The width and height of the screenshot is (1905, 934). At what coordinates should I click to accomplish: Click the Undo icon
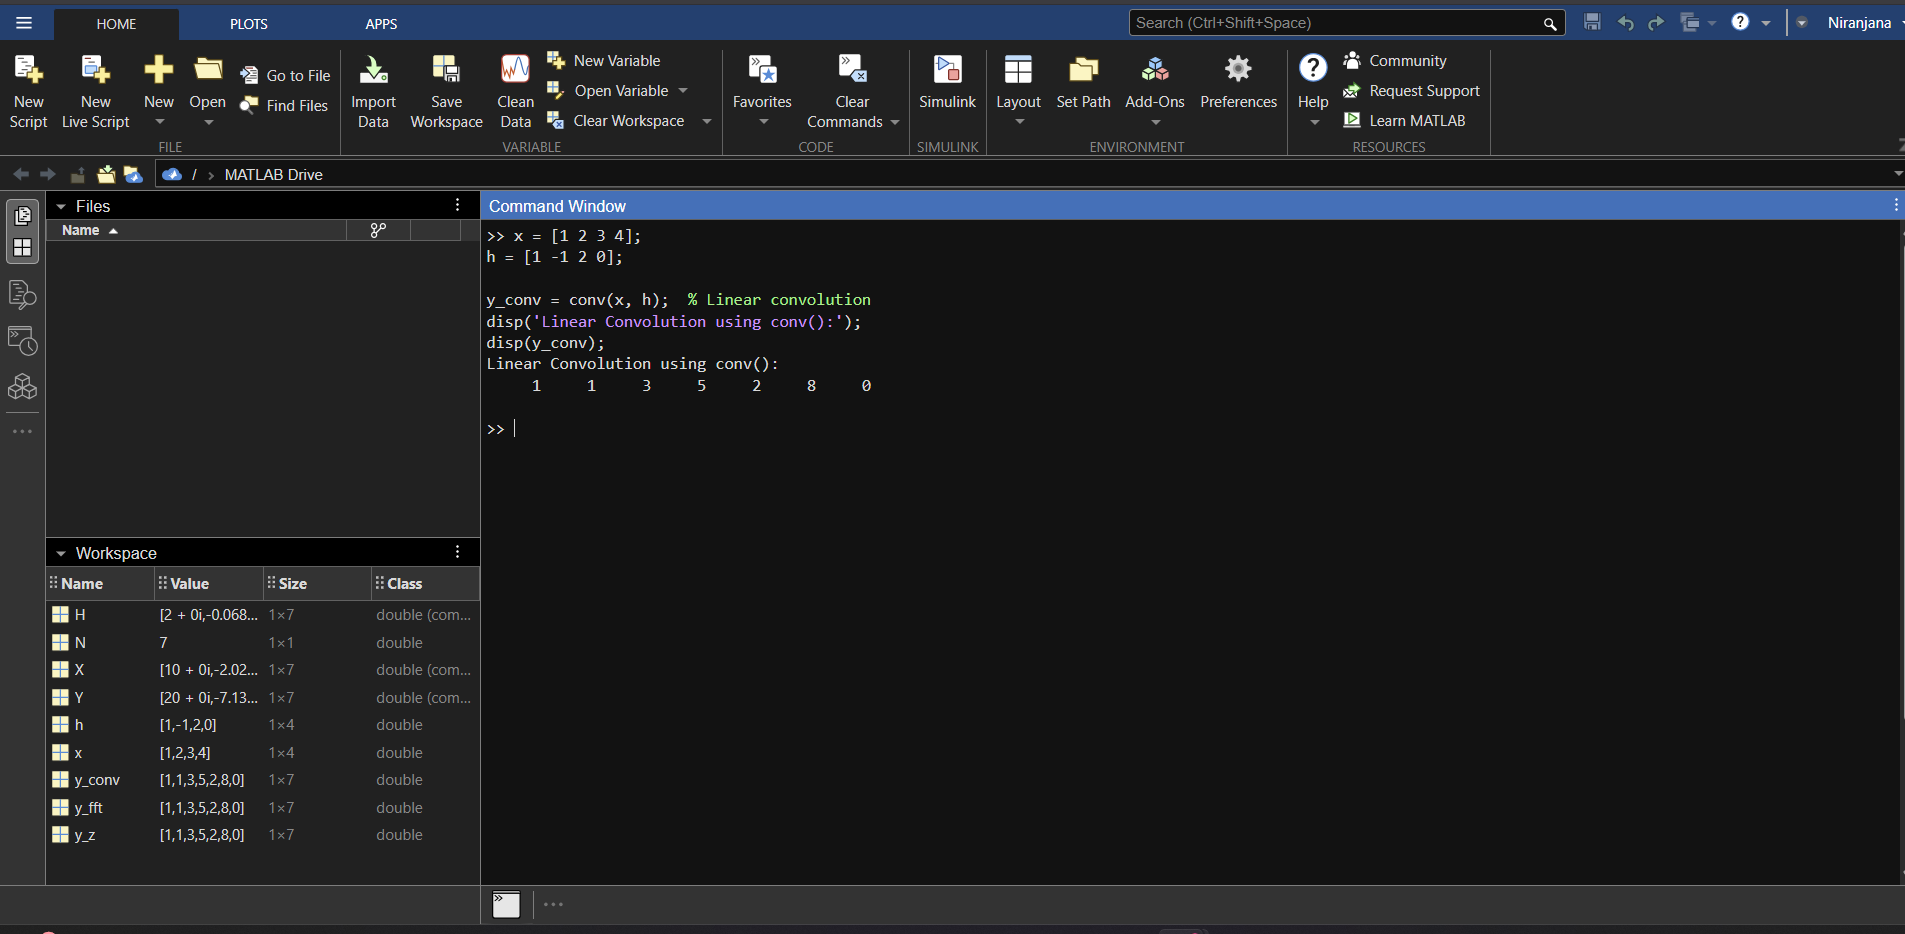[1626, 22]
